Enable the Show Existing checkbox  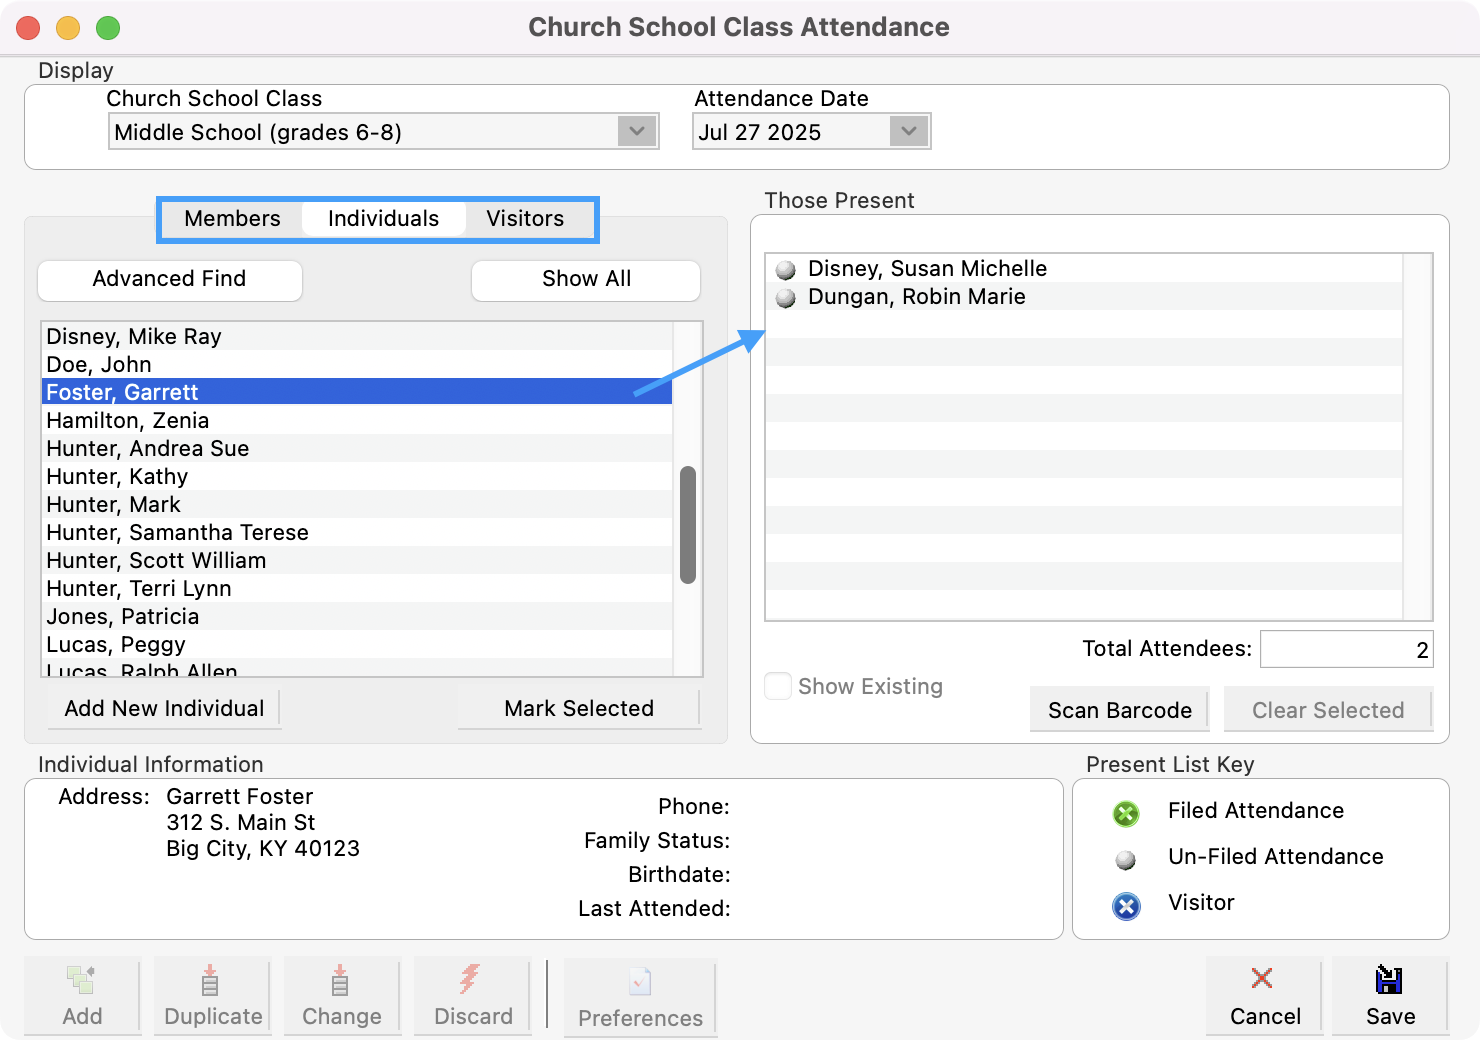[x=778, y=686]
